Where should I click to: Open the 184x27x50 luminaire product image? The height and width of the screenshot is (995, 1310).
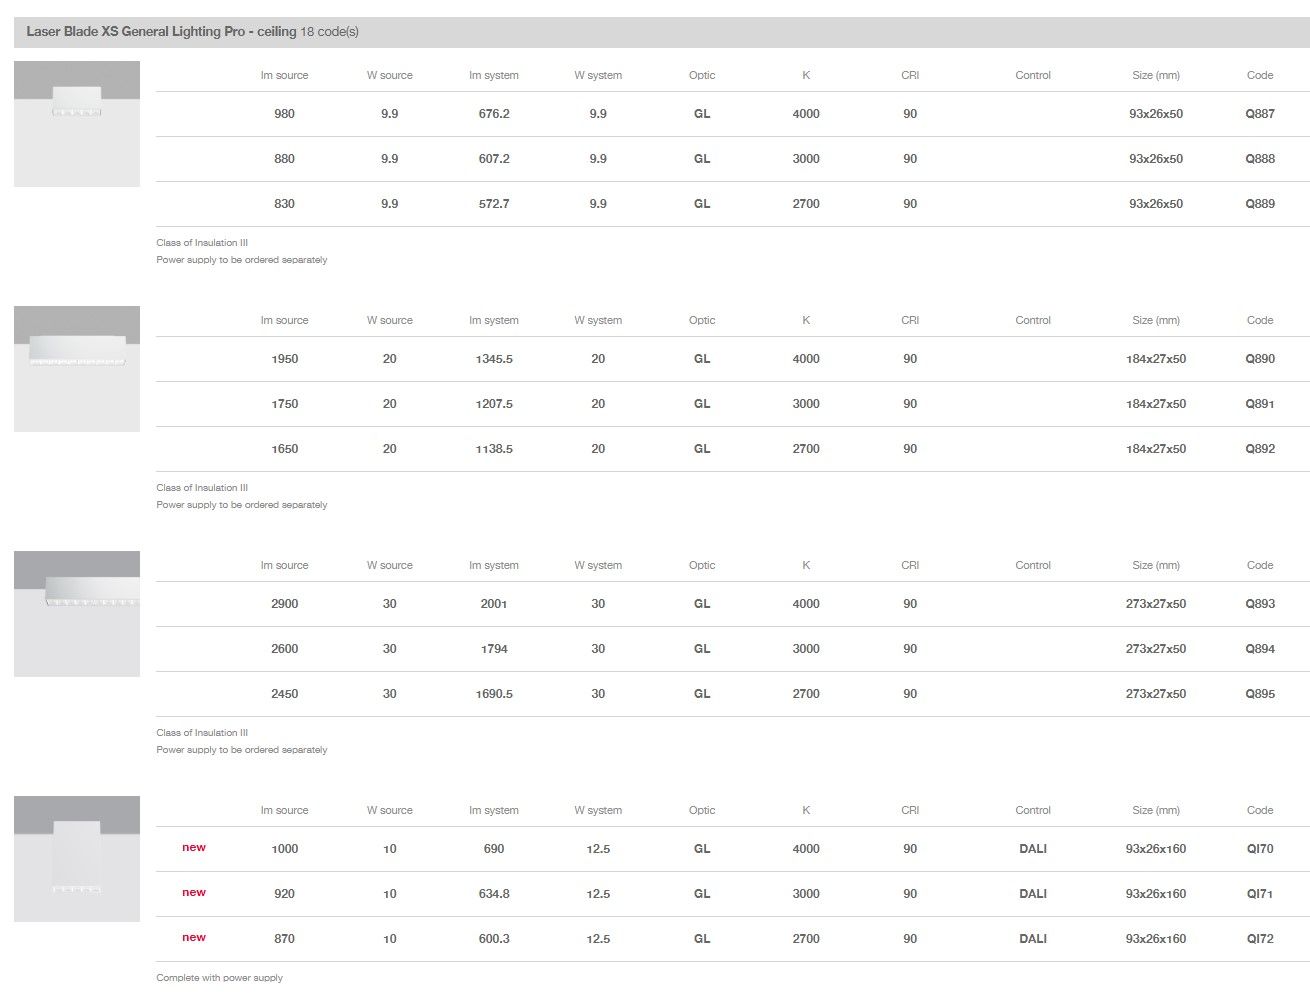(77, 369)
